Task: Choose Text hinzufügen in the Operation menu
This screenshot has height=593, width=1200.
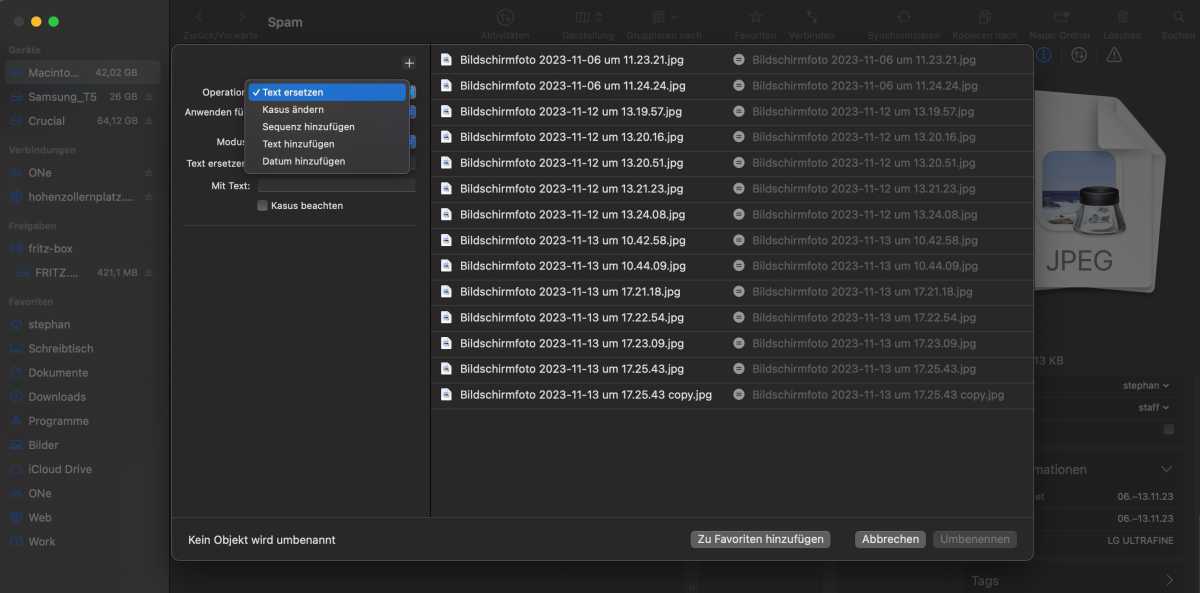Action: [x=326, y=144]
